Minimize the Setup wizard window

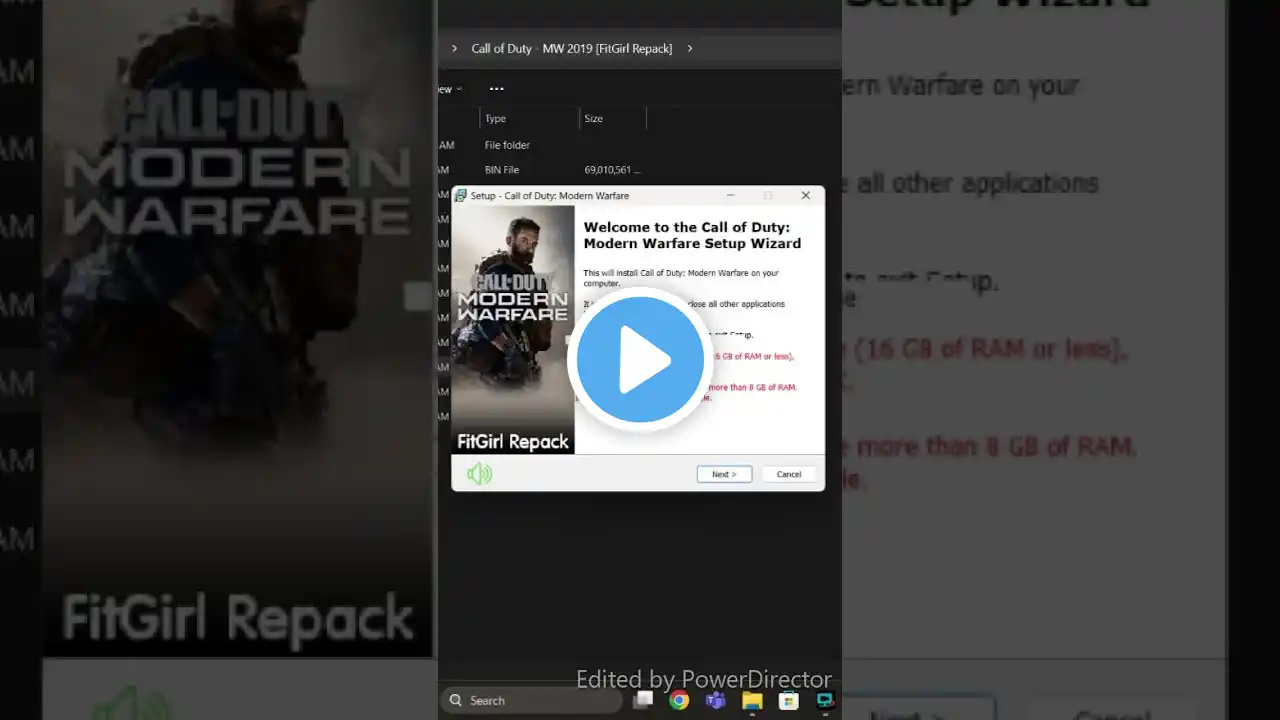pyautogui.click(x=730, y=196)
